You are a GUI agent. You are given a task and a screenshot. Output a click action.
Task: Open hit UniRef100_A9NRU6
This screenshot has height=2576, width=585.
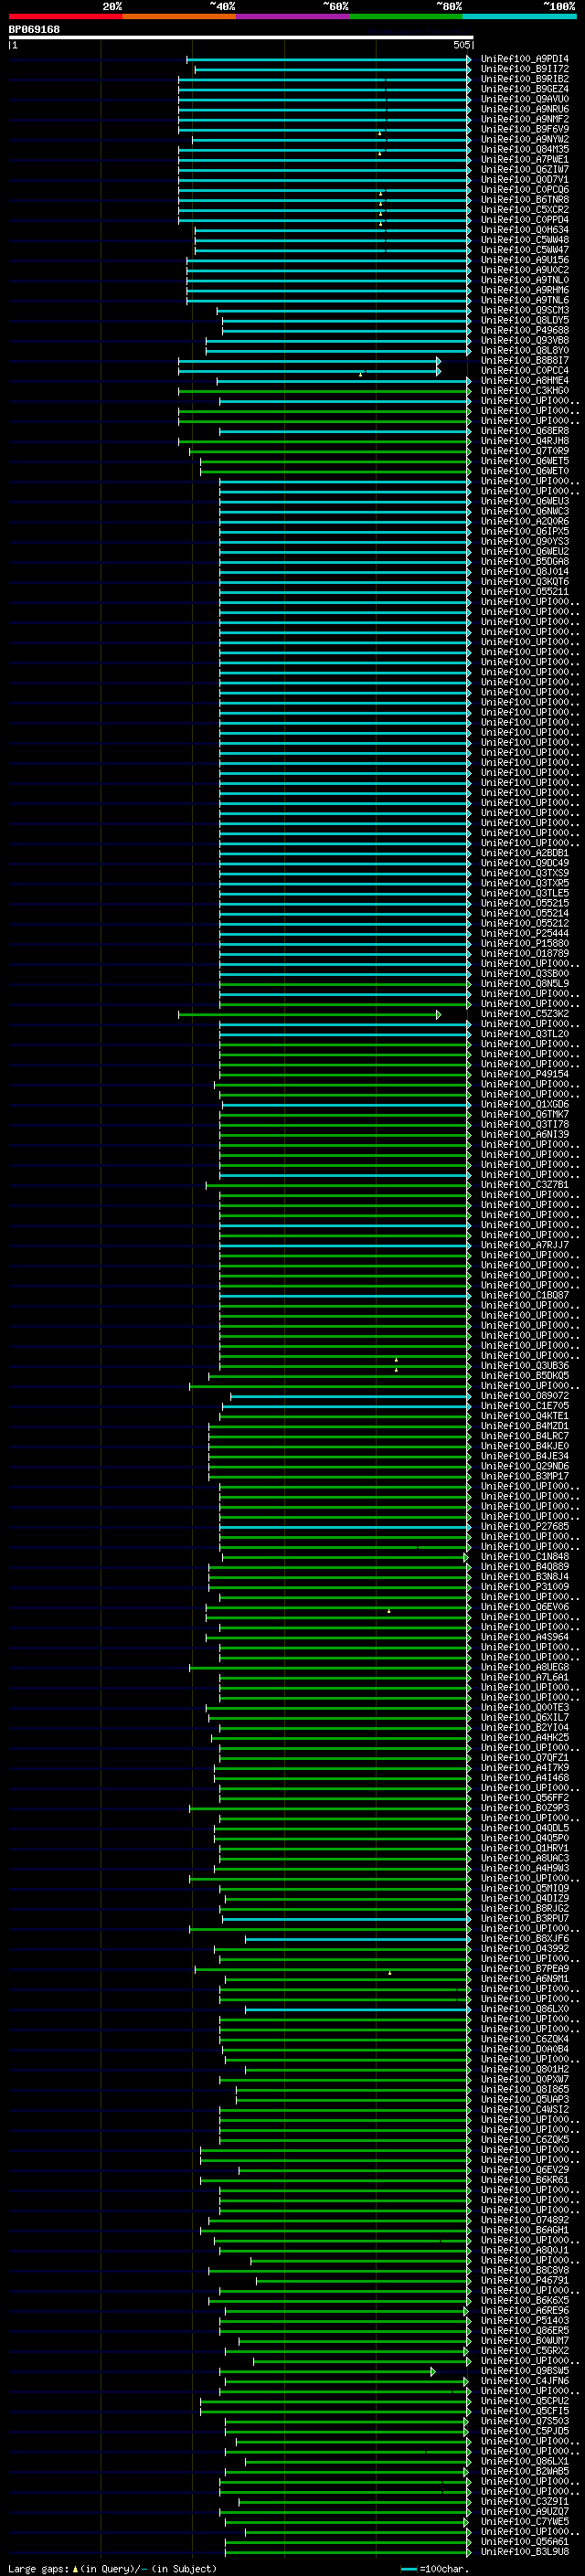pos(524,109)
